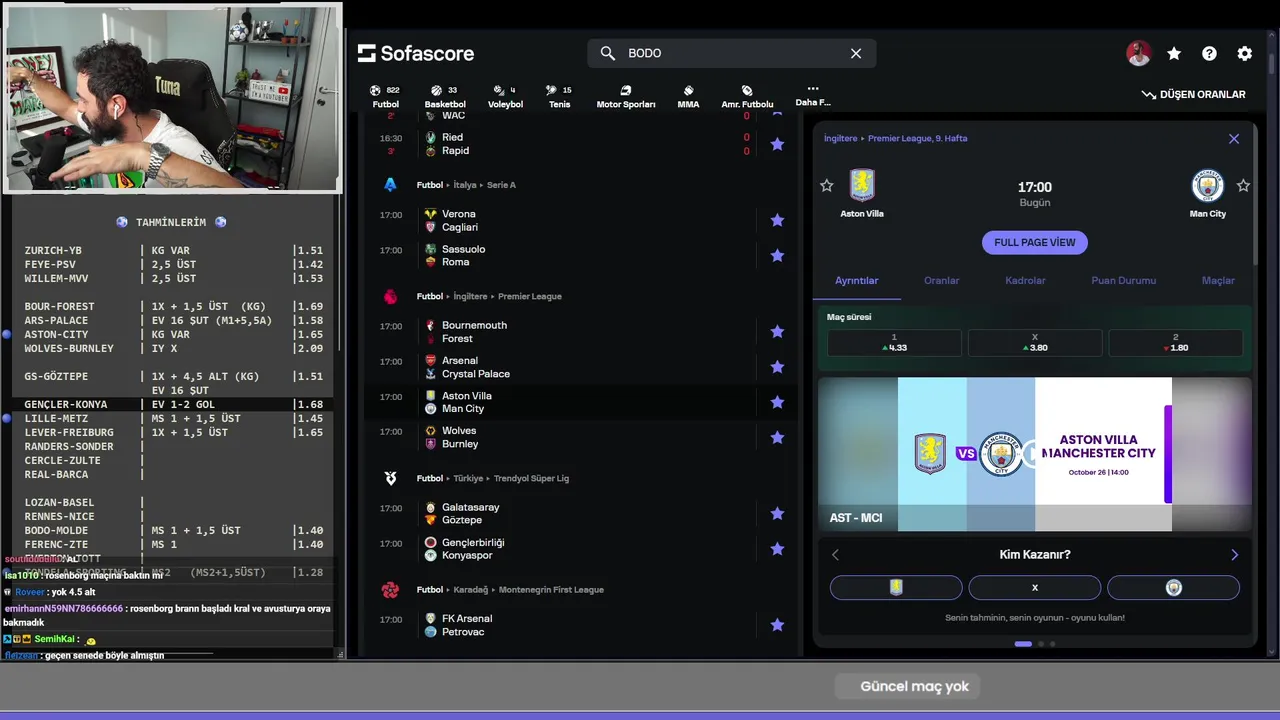Click the Premier League lion logo icon
The height and width of the screenshot is (720, 1280).
click(391, 296)
